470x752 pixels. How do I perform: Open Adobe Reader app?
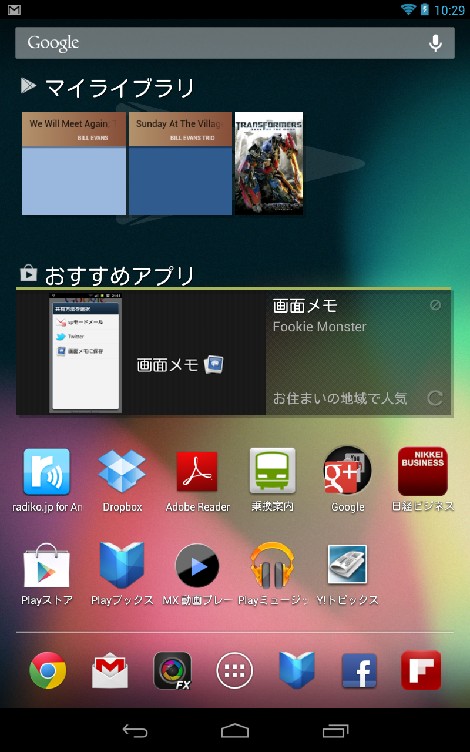pos(197,472)
